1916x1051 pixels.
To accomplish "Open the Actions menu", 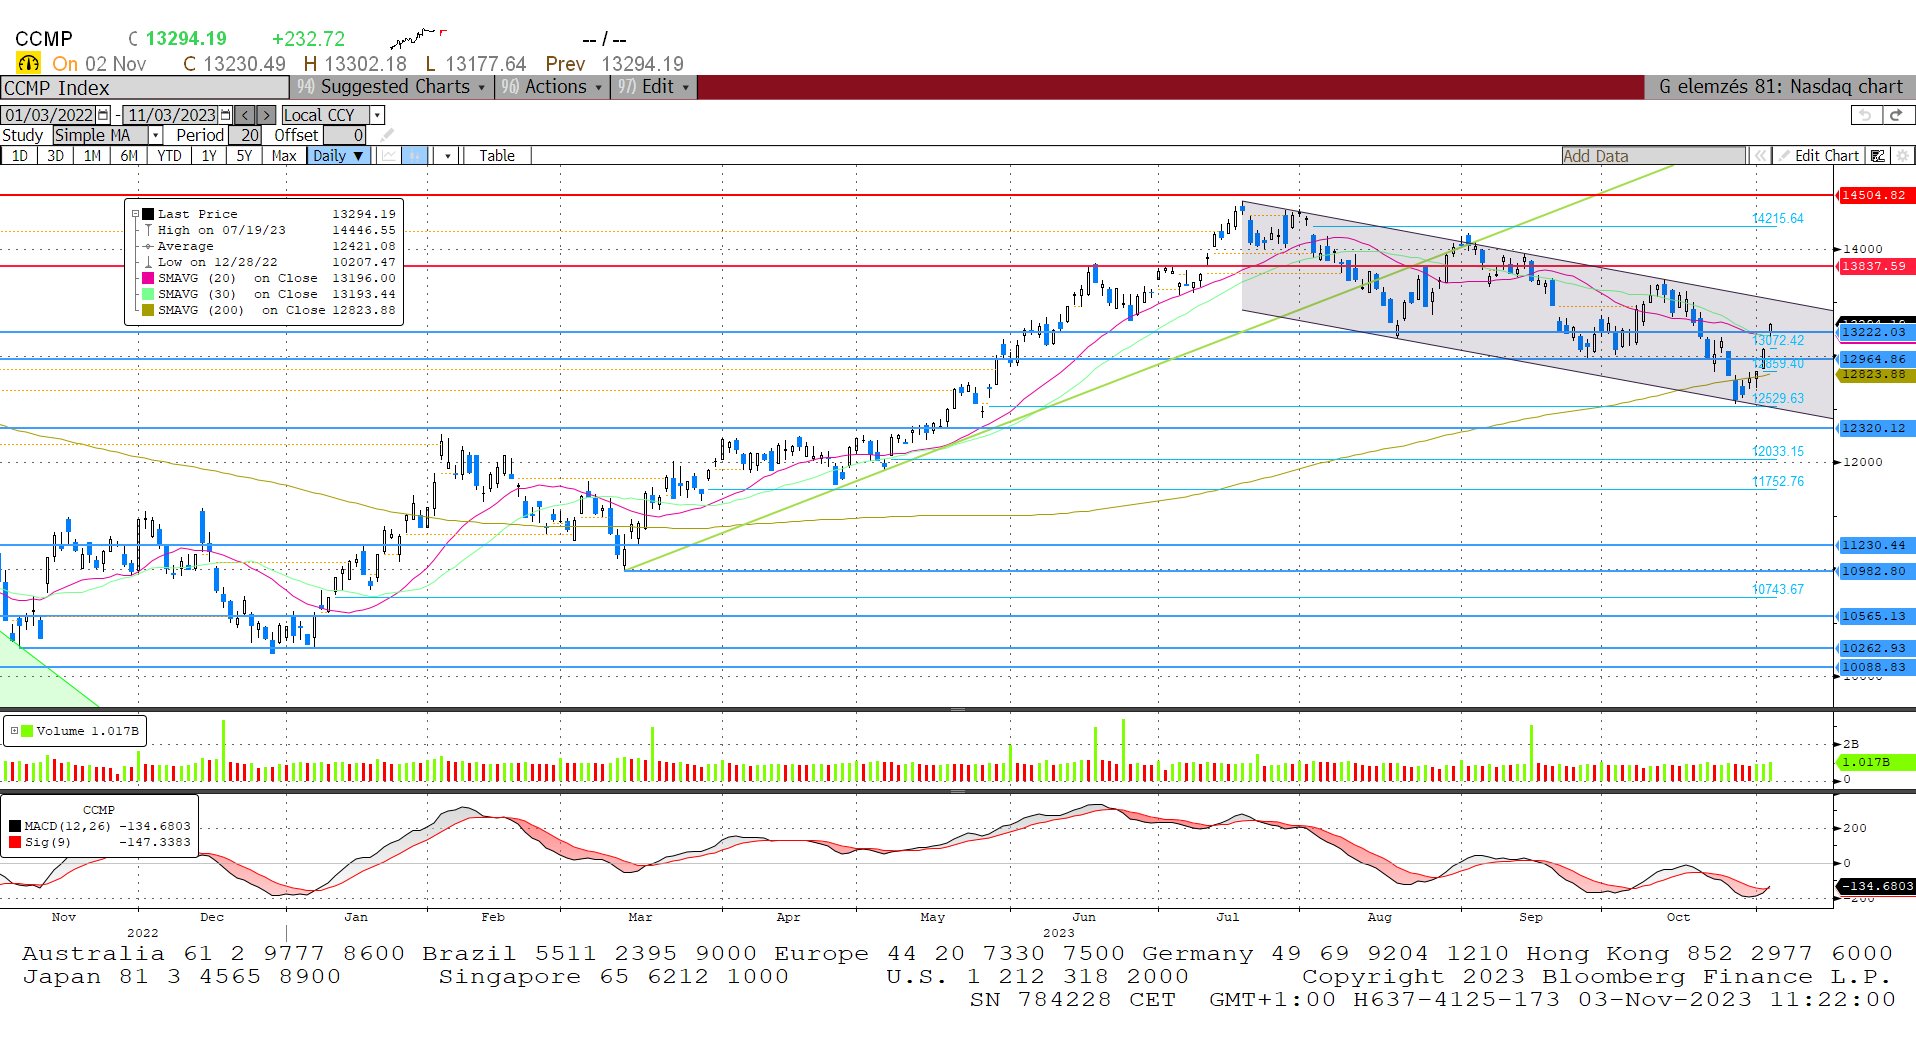I will point(552,87).
